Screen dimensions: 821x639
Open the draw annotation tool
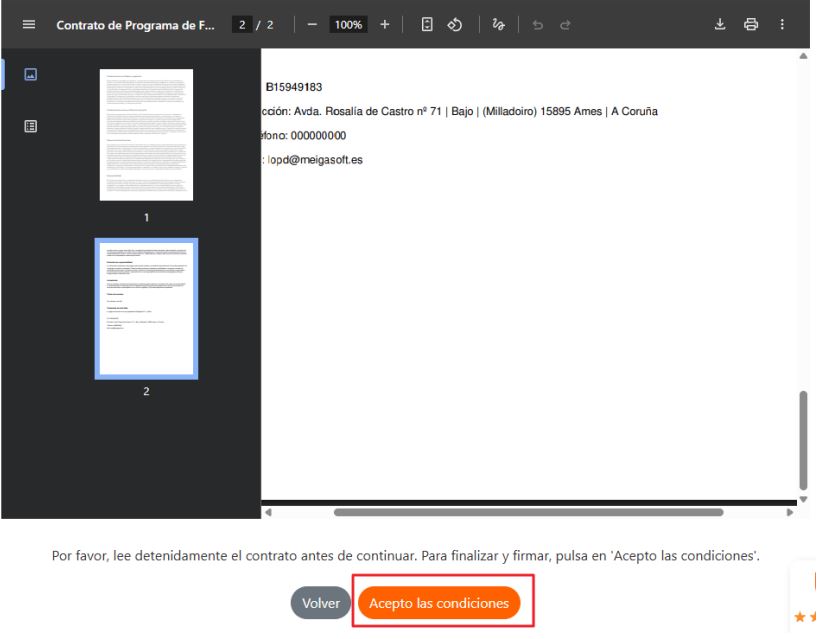pos(497,24)
